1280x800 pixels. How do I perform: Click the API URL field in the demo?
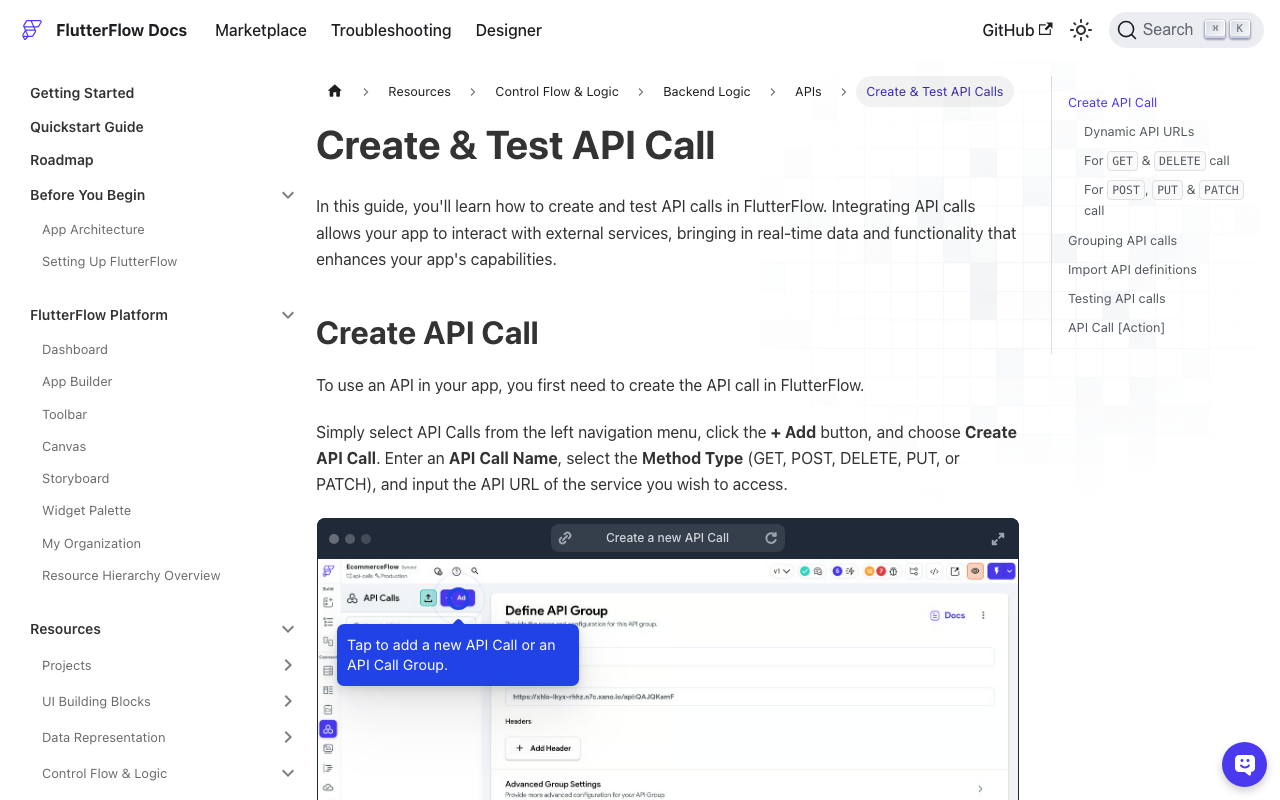(x=750, y=696)
